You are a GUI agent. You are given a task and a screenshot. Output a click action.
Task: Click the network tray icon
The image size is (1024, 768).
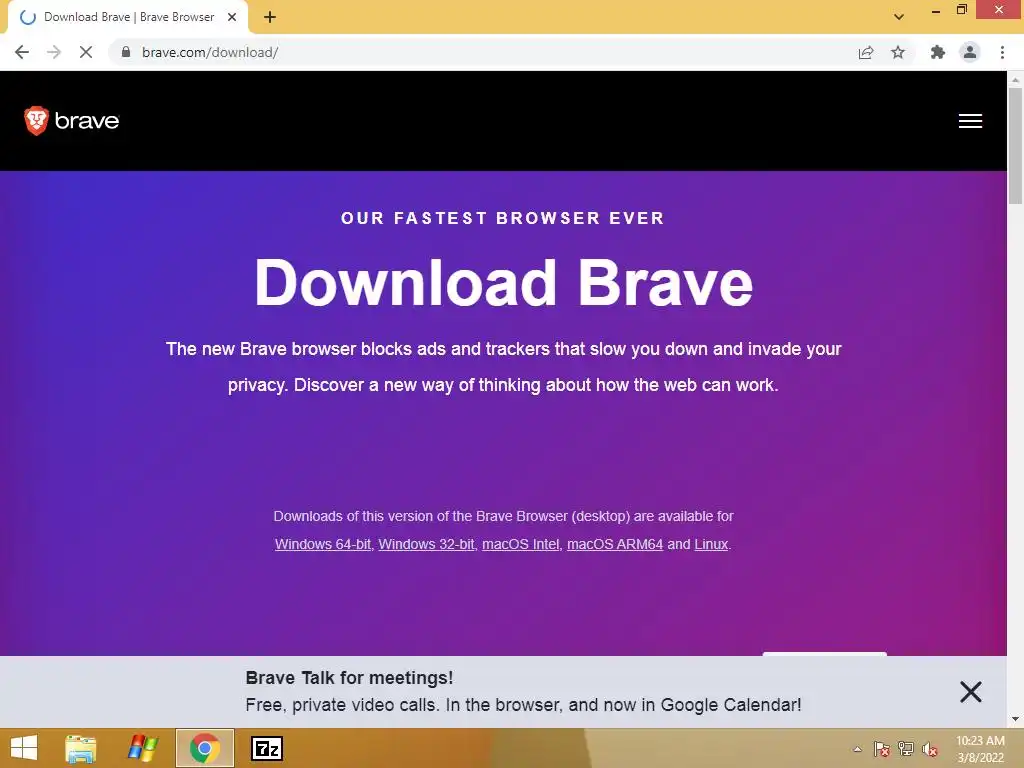tap(906, 749)
